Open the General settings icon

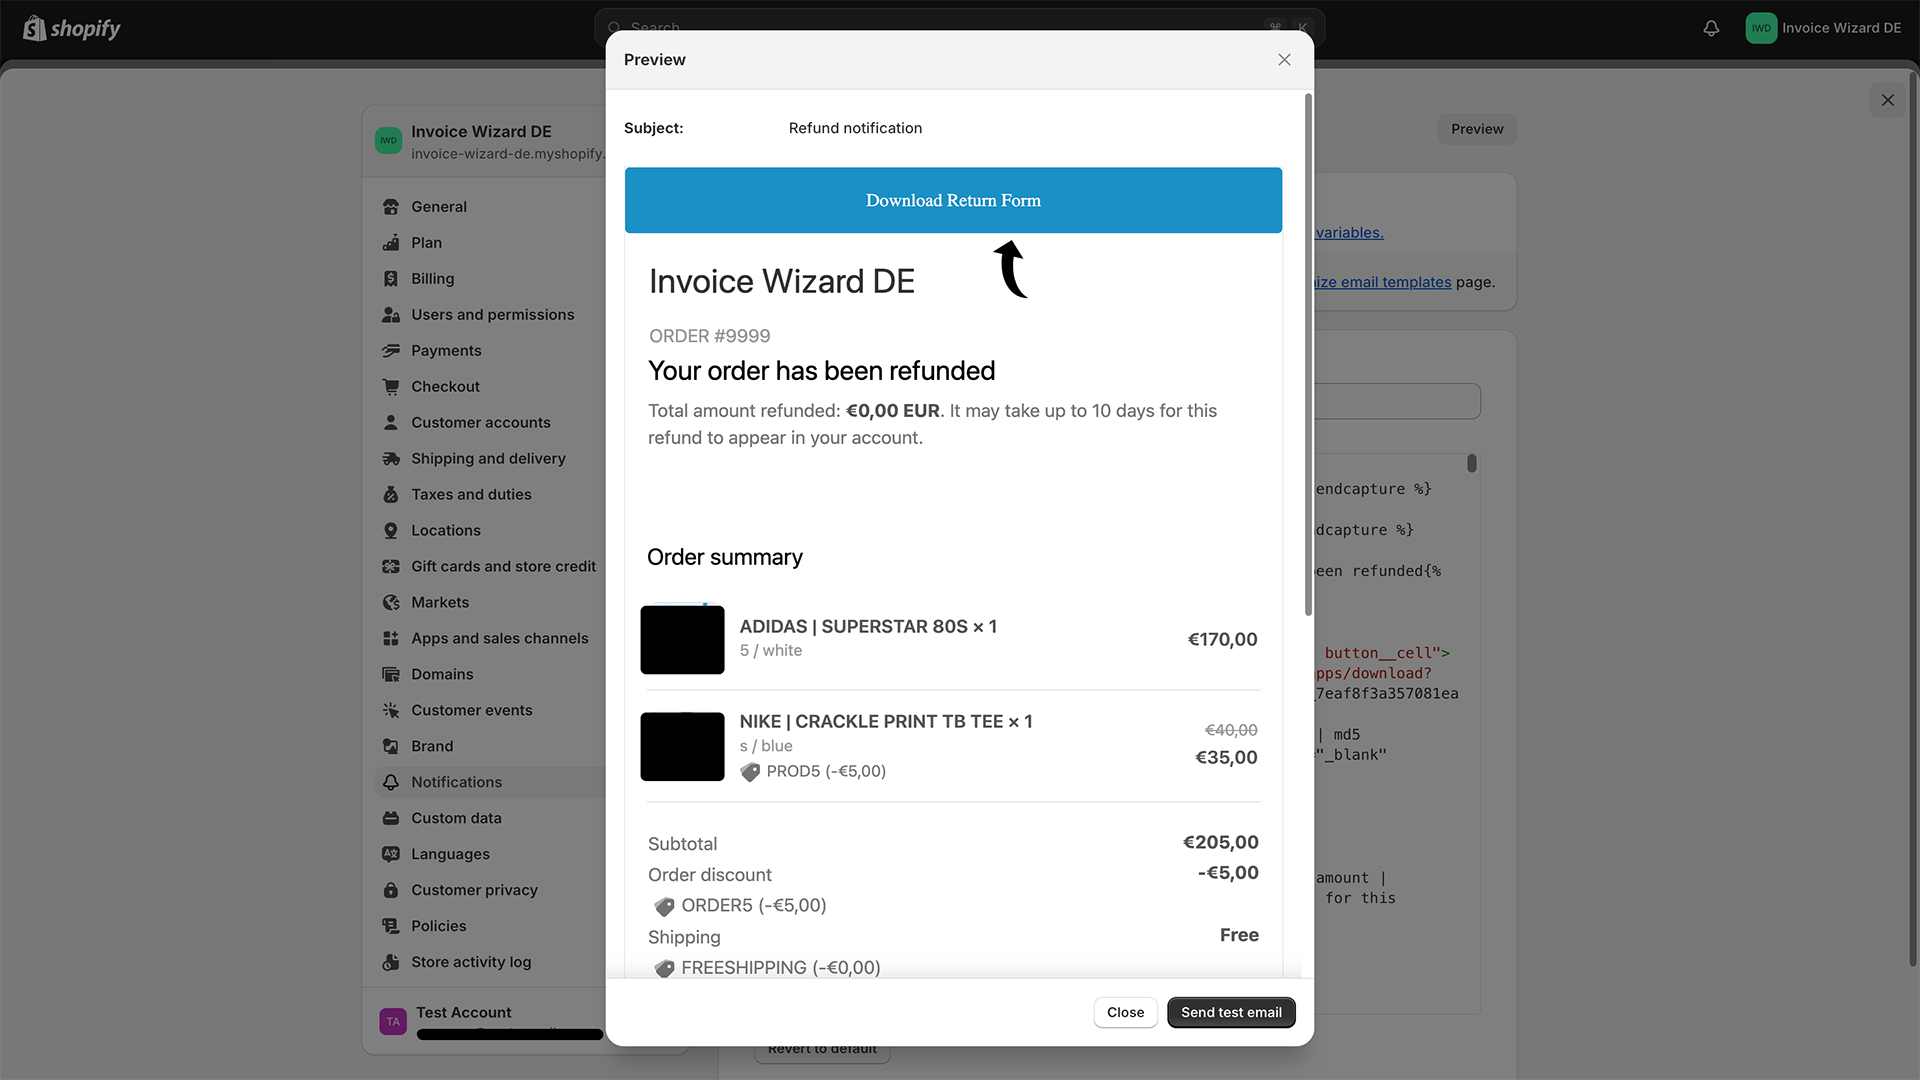391,207
